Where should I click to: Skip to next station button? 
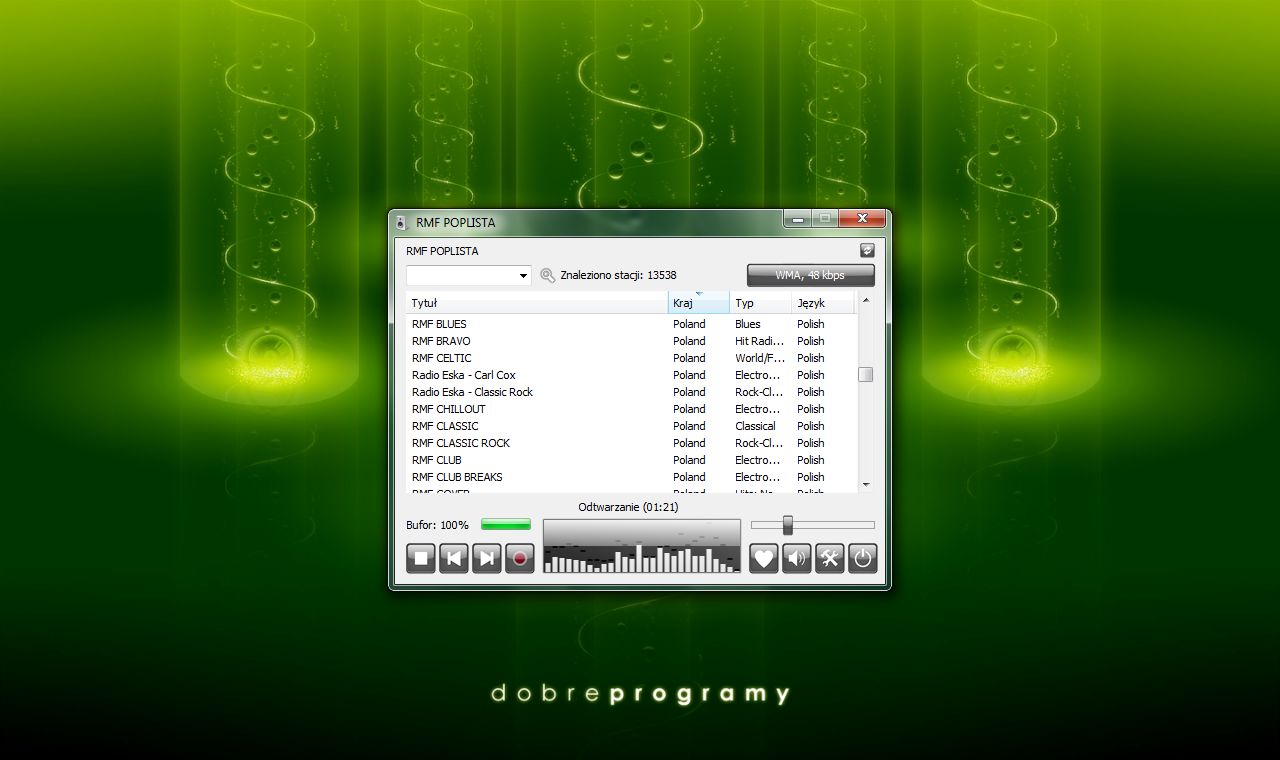click(487, 558)
